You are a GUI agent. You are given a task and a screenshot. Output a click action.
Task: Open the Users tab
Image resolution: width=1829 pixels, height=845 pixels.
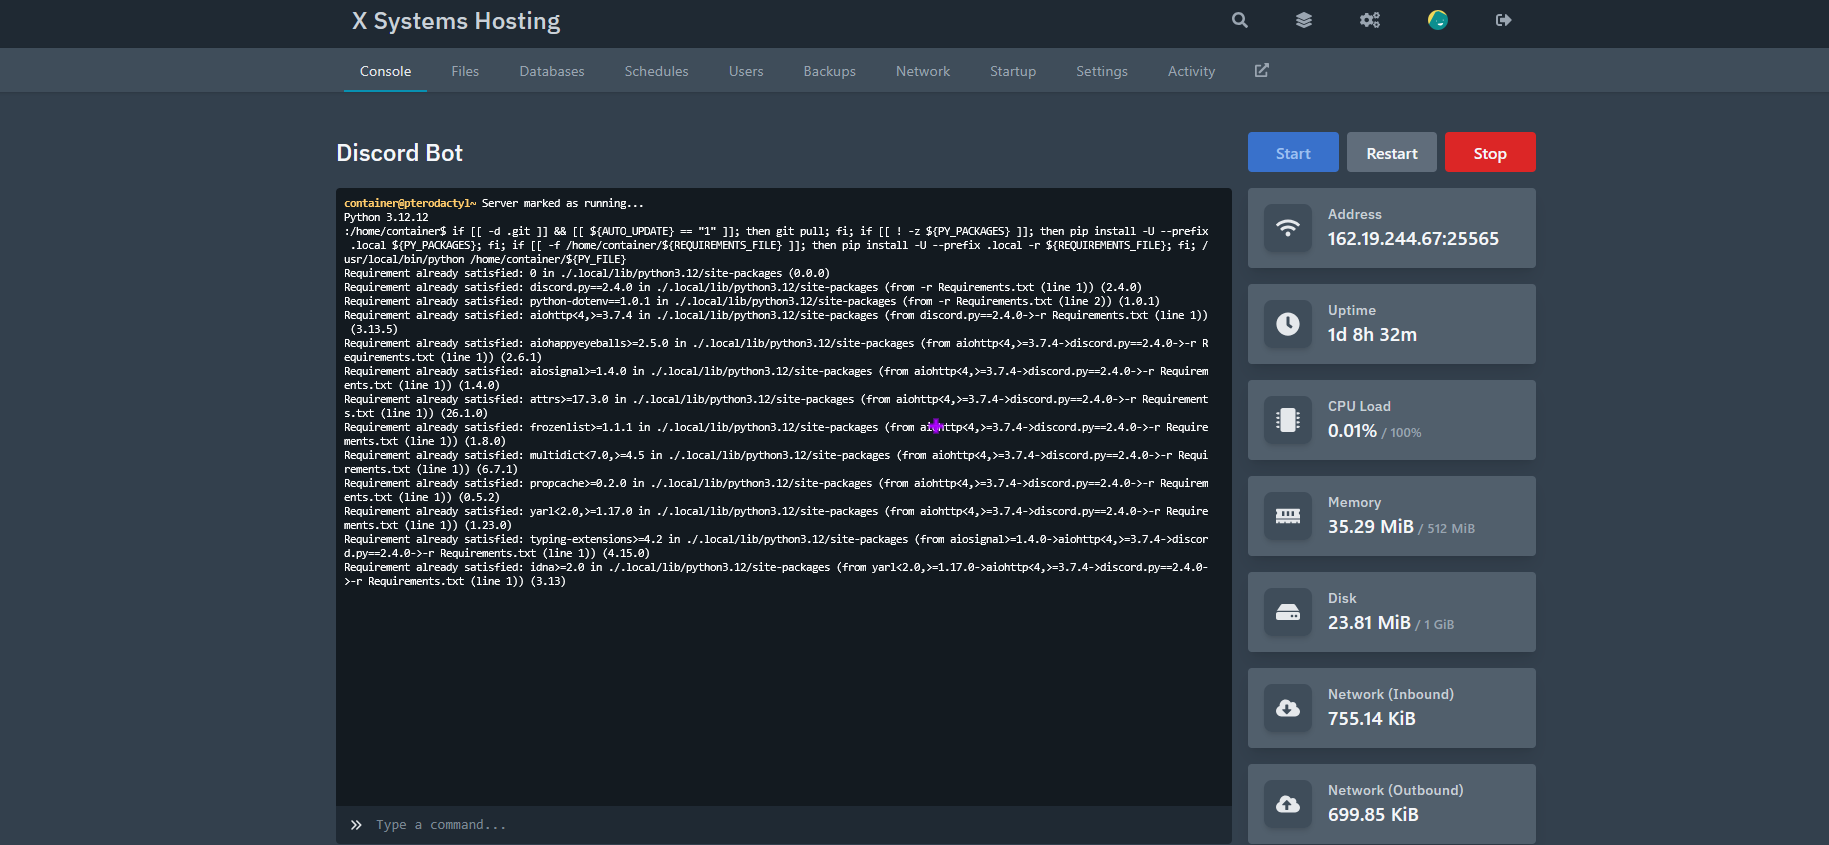point(746,71)
